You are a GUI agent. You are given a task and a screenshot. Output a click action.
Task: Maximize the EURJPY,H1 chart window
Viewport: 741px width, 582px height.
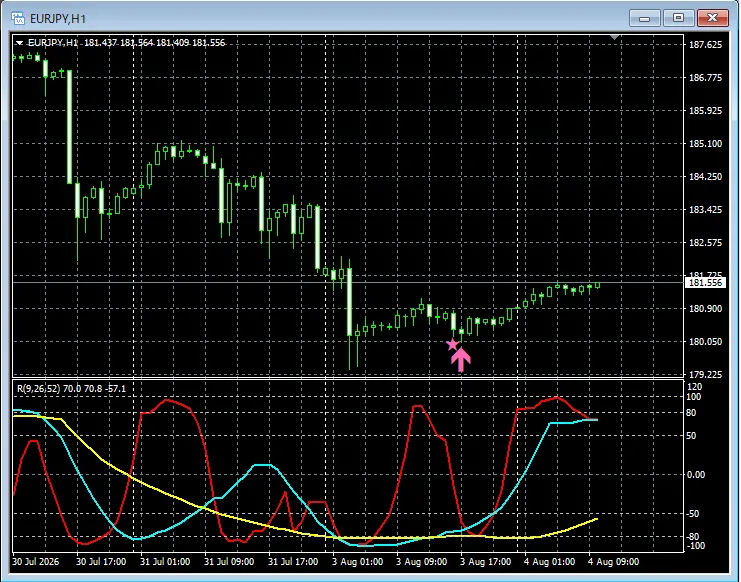[x=678, y=18]
